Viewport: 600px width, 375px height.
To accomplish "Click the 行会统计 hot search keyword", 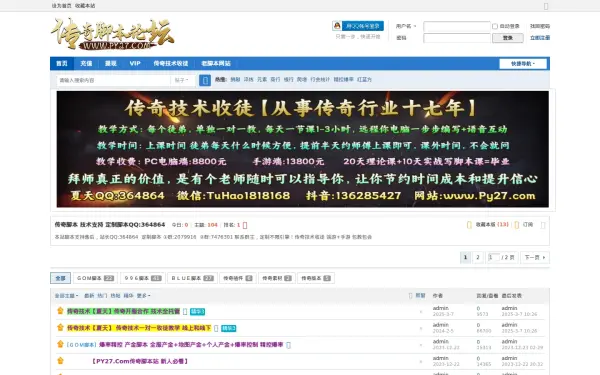I will [320, 80].
